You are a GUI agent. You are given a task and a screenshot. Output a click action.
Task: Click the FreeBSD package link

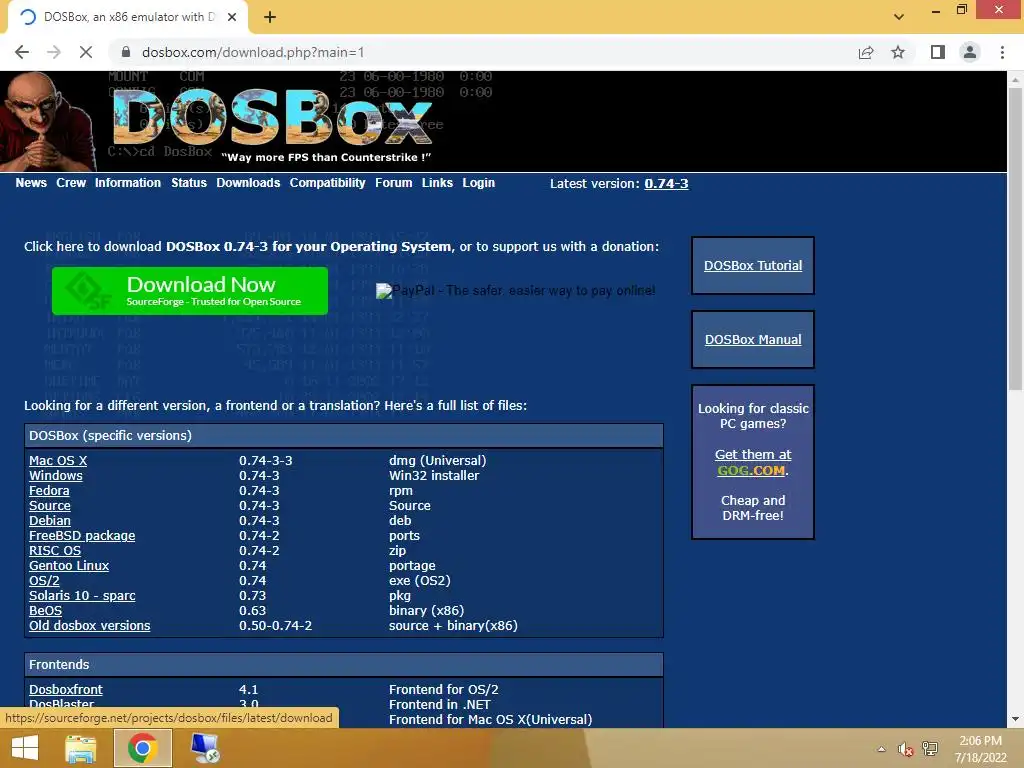click(x=82, y=536)
